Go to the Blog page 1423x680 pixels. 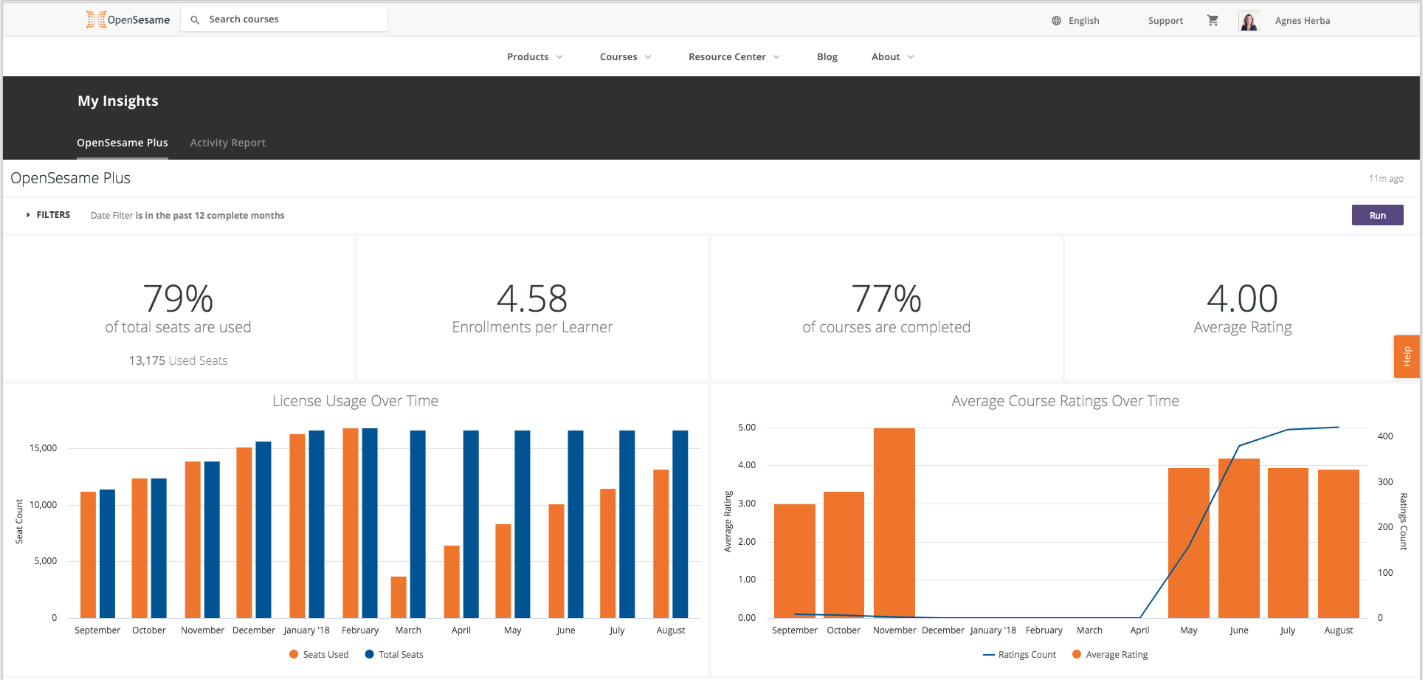click(x=827, y=57)
